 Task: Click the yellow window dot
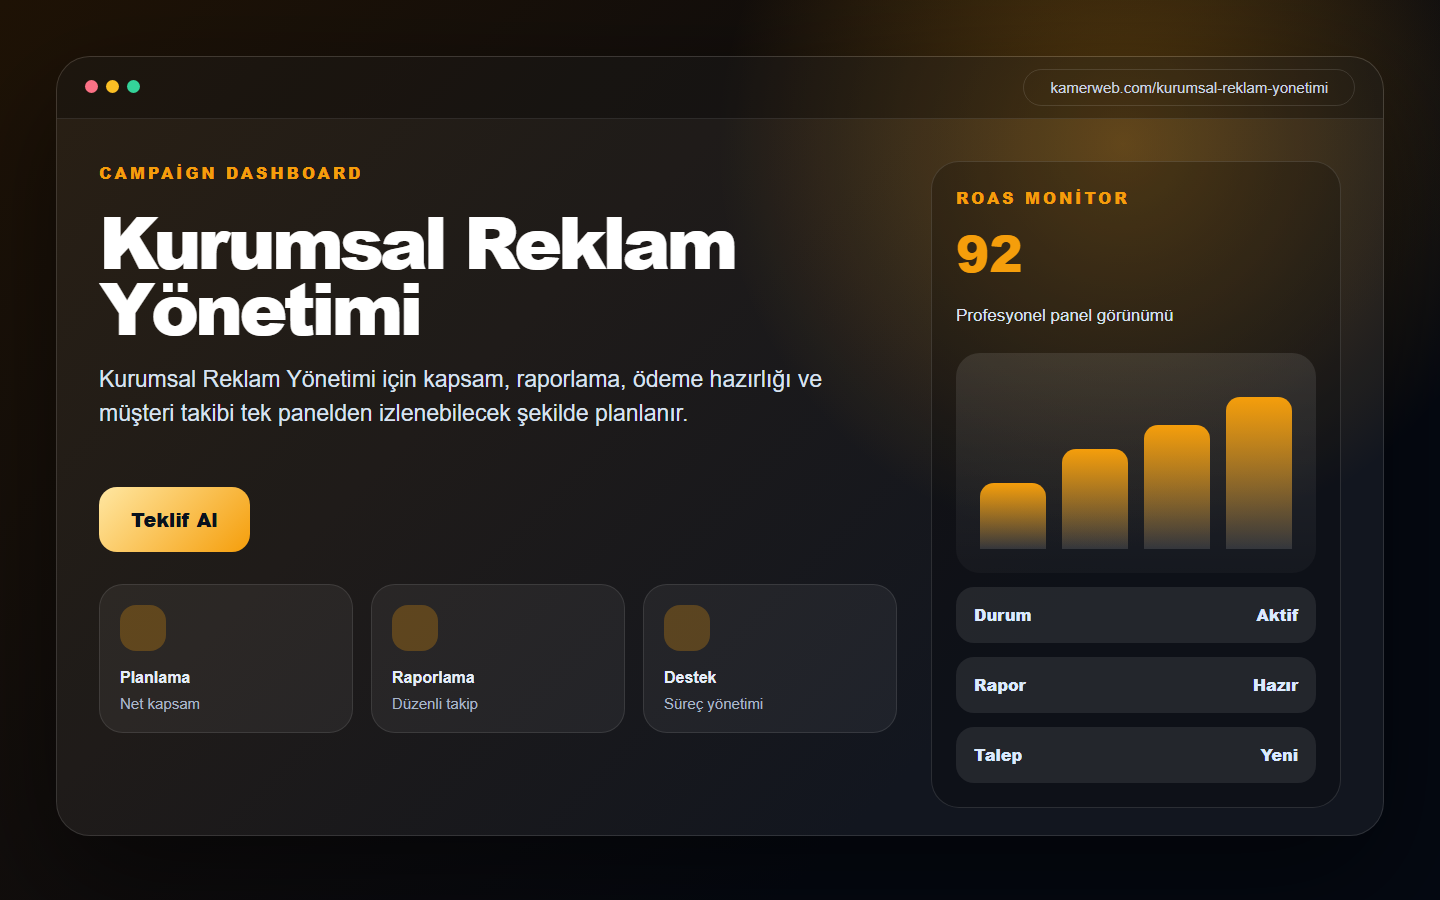point(112,87)
